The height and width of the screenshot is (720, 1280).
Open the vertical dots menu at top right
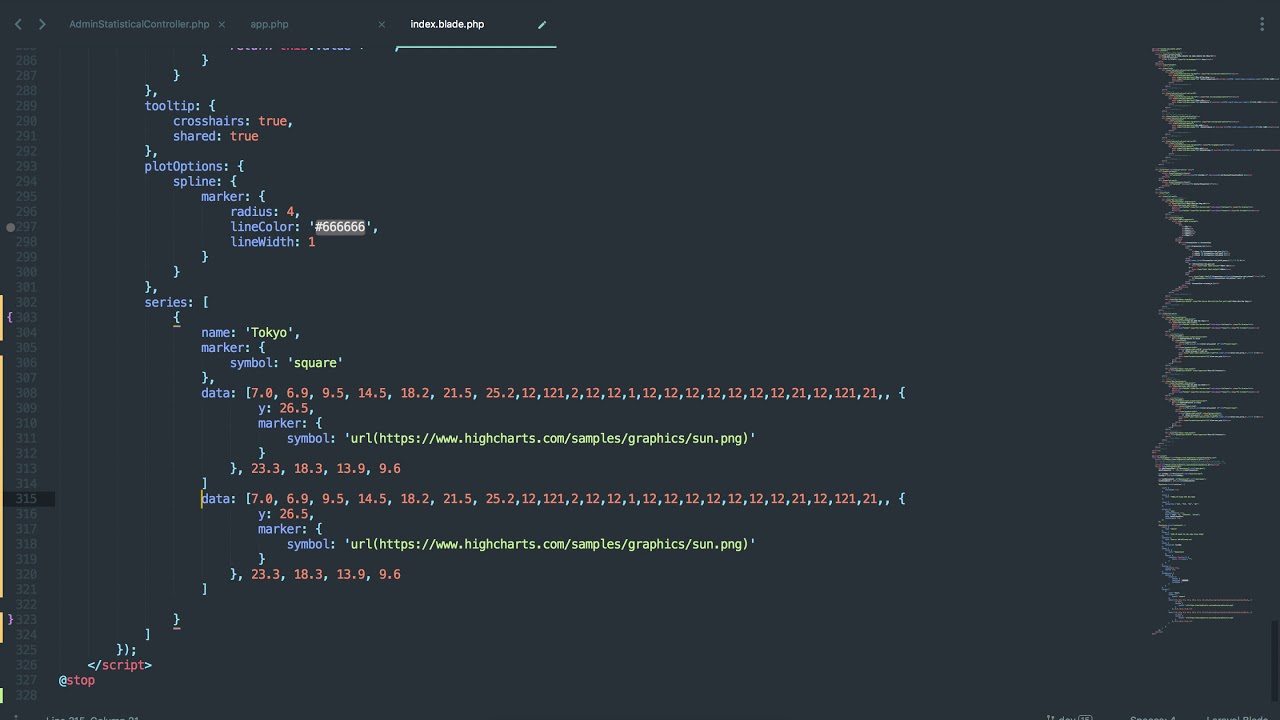[1263, 24]
